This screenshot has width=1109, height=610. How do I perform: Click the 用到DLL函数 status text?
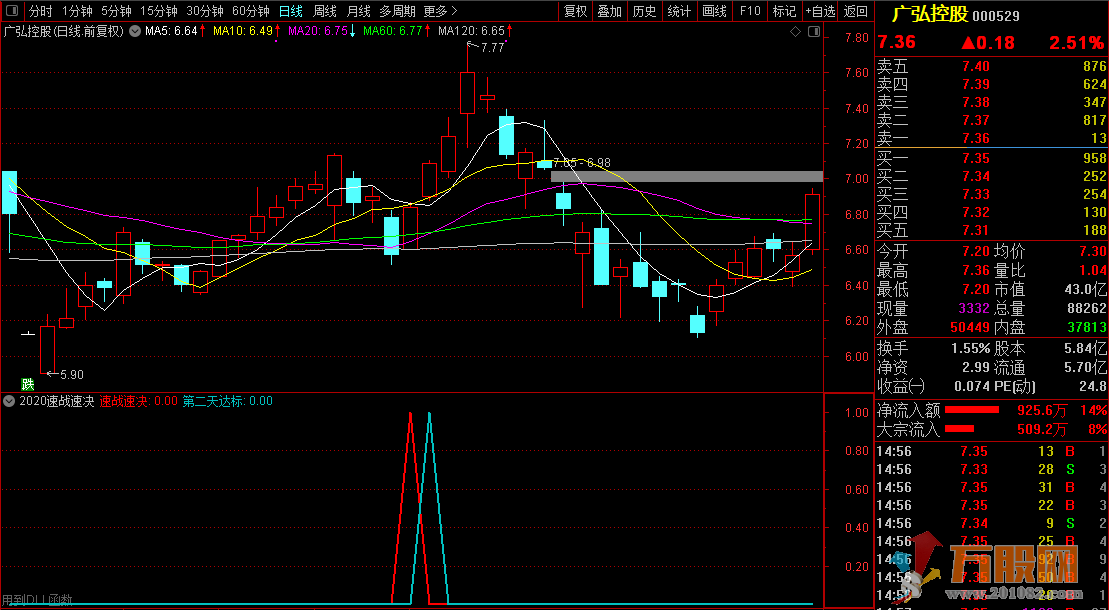click(x=37, y=600)
